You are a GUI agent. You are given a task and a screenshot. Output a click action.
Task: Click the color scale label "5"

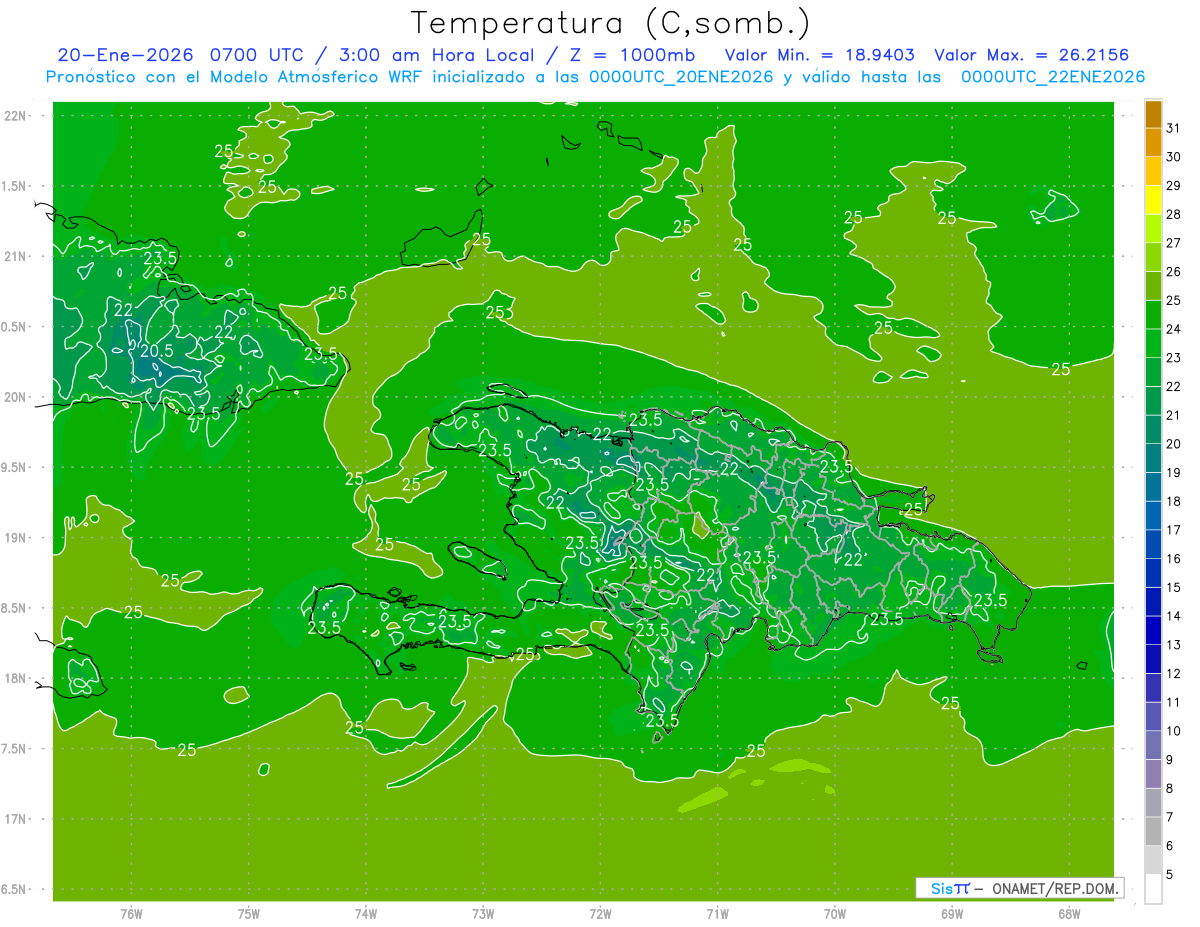coord(1170,874)
